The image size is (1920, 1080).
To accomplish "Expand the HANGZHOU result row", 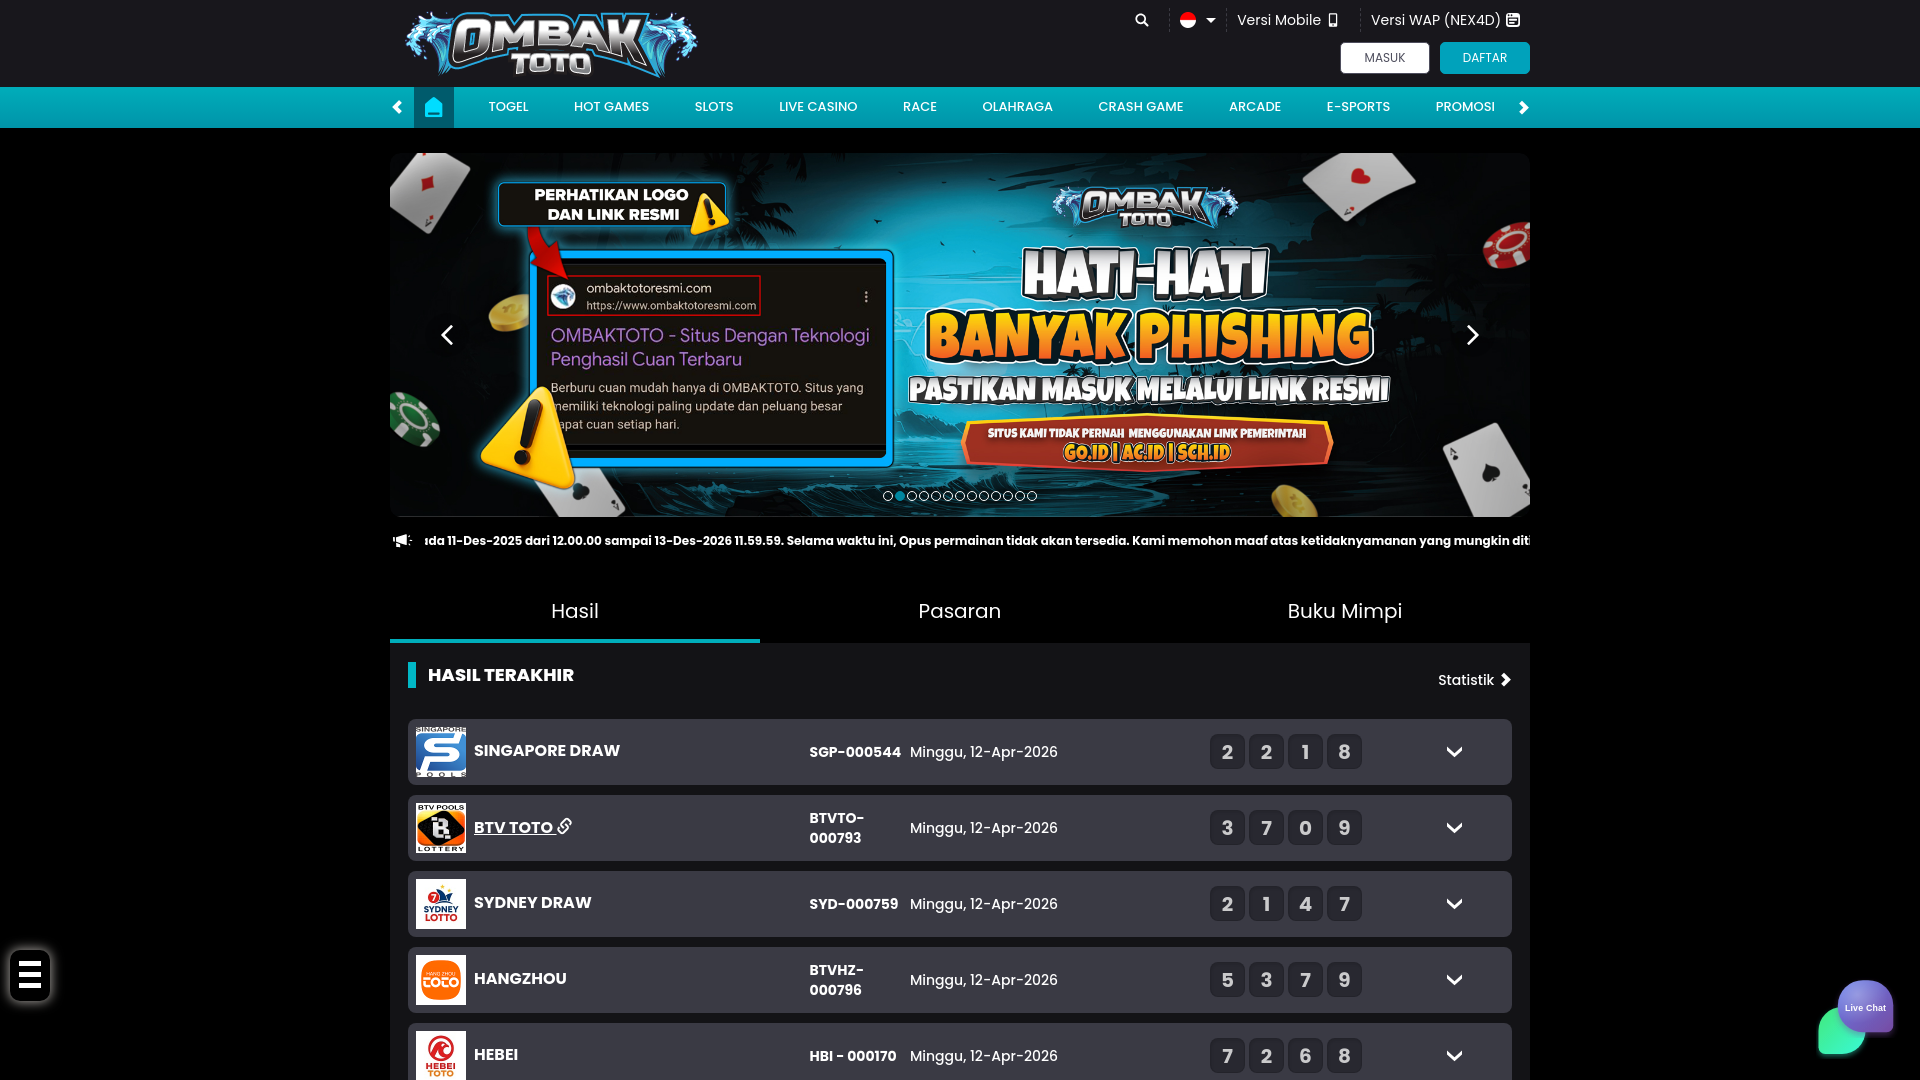I will point(1454,980).
